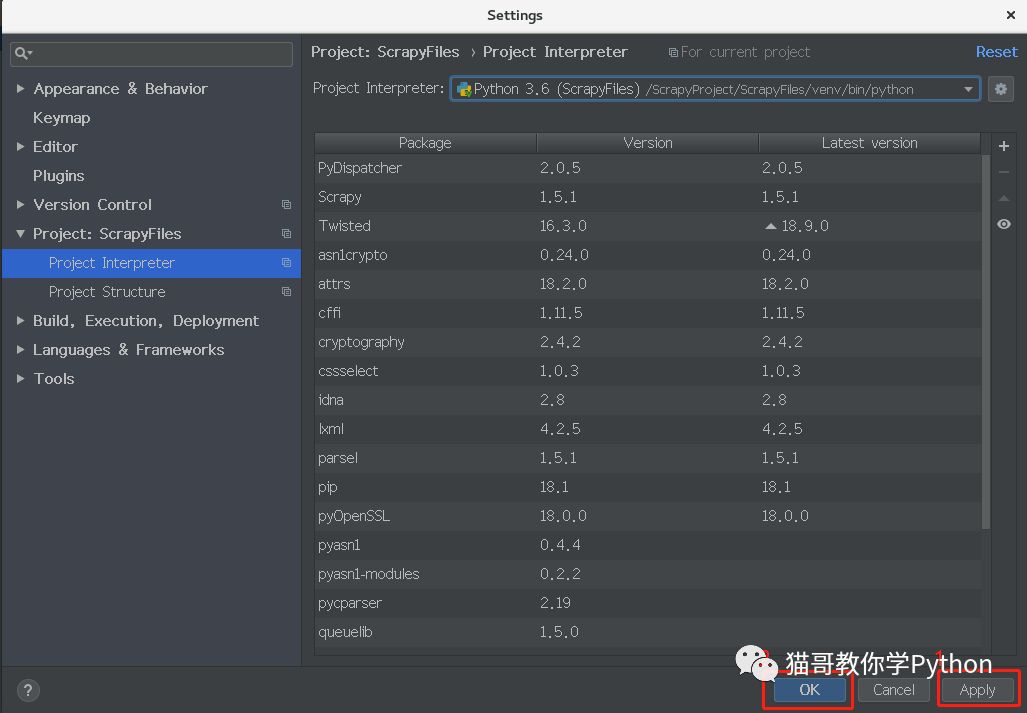The width and height of the screenshot is (1027, 713).
Task: Expand the Version Control section
Action: tap(20, 205)
